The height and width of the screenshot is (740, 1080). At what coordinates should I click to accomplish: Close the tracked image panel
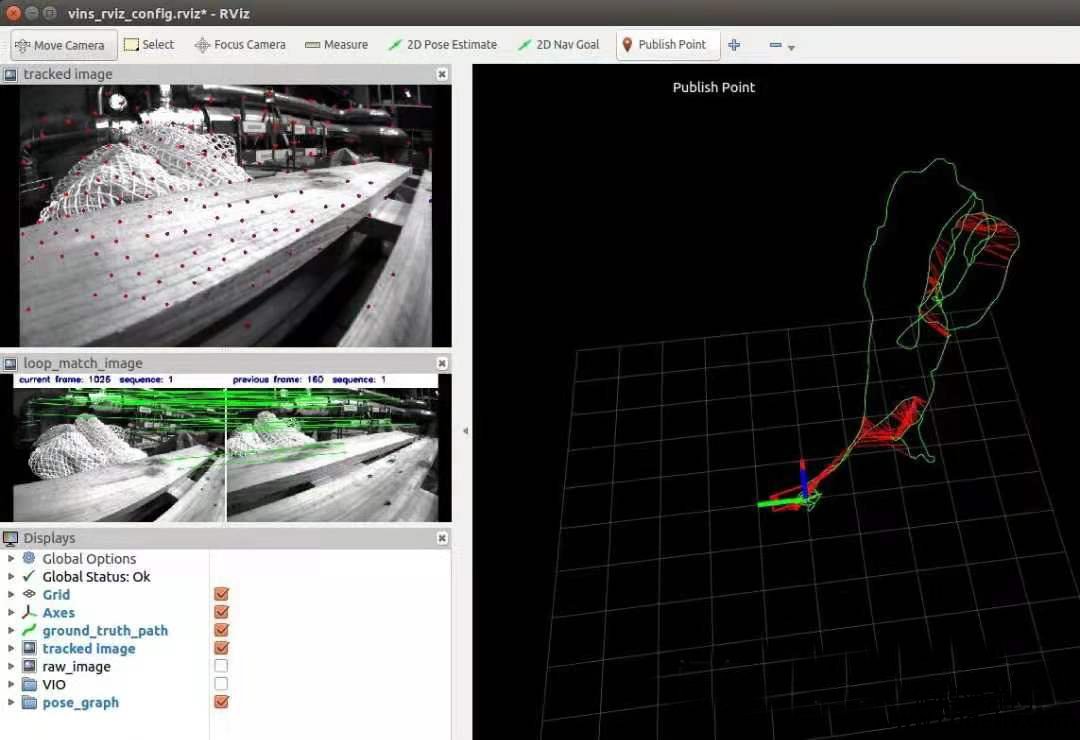coord(442,74)
